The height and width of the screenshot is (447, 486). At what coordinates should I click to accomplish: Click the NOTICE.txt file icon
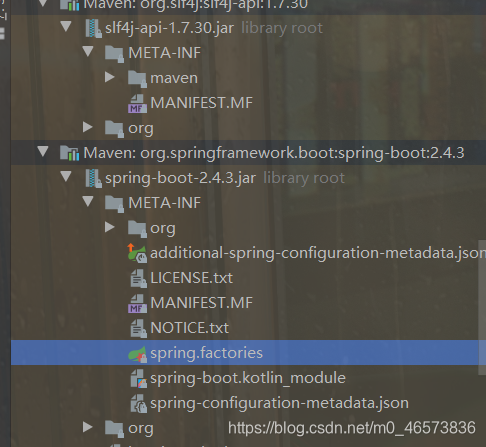[138, 329]
